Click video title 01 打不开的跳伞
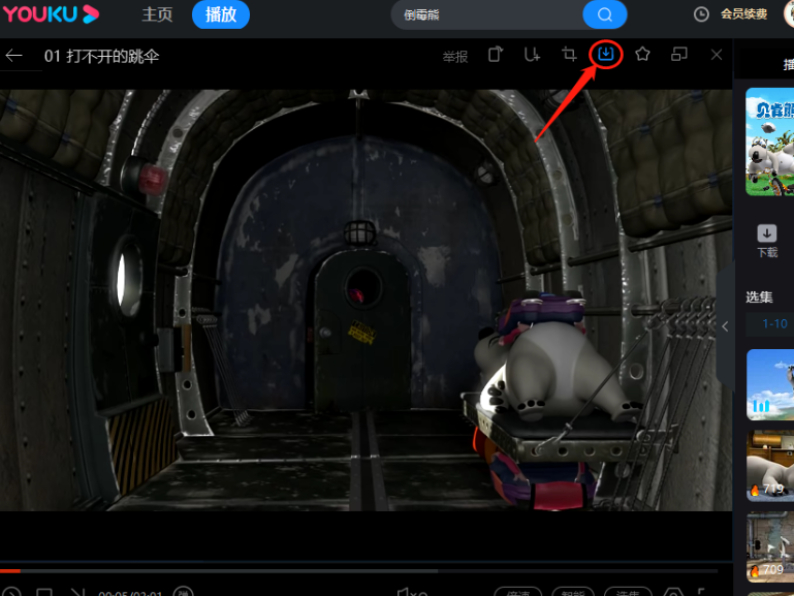 (101, 56)
